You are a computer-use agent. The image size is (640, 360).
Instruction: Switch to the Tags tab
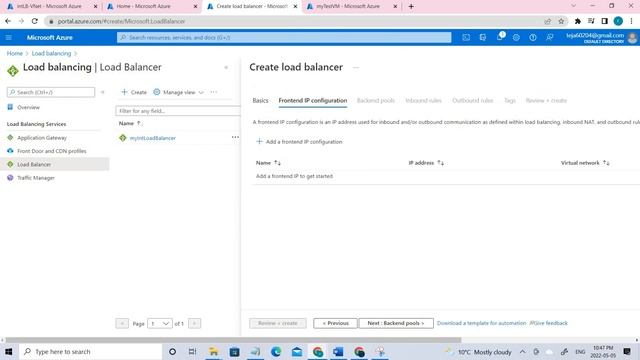(509, 100)
